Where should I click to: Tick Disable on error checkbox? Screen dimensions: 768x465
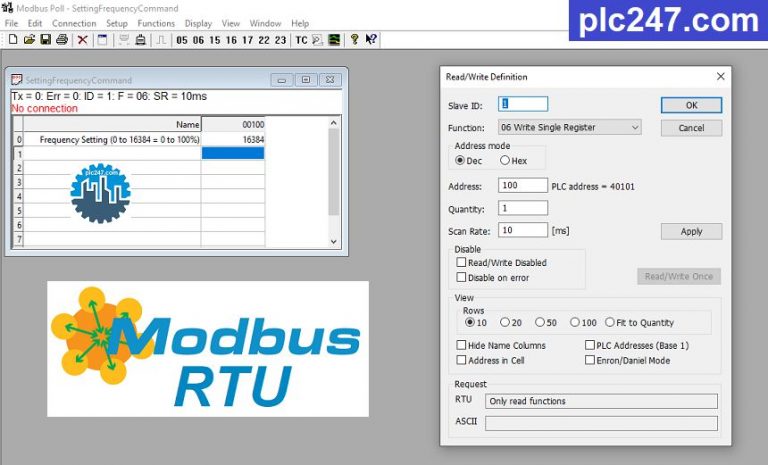tap(461, 277)
